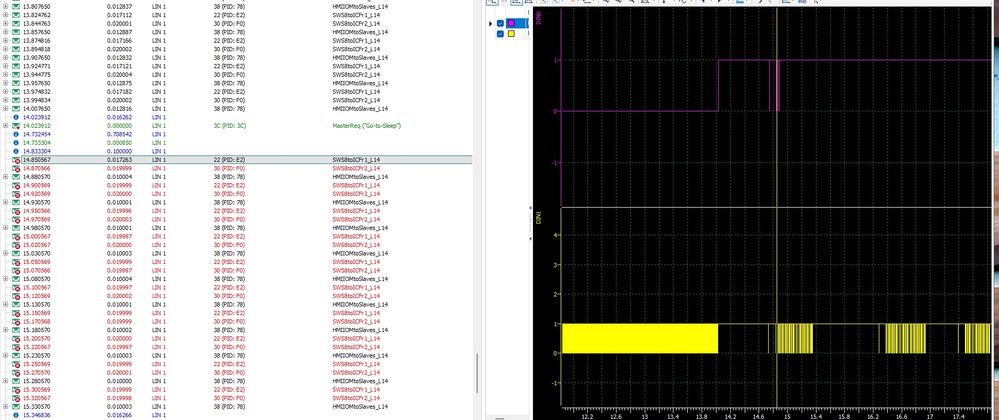Select trace row with timestamp 15.180570
999x420 pixels.
tap(236, 329)
